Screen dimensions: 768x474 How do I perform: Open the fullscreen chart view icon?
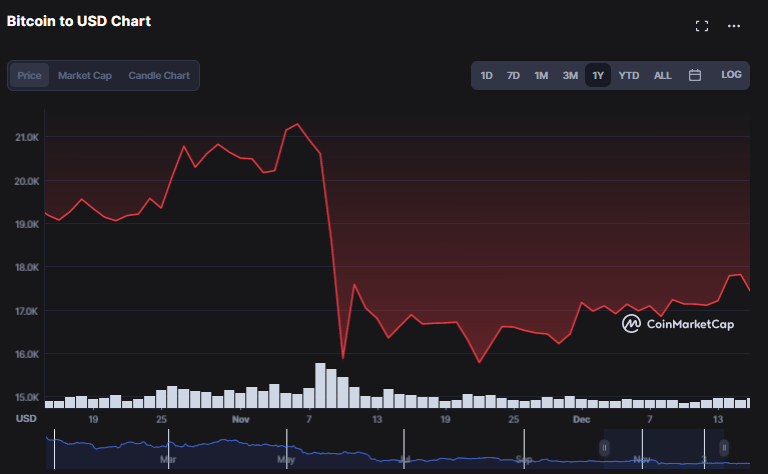click(702, 26)
